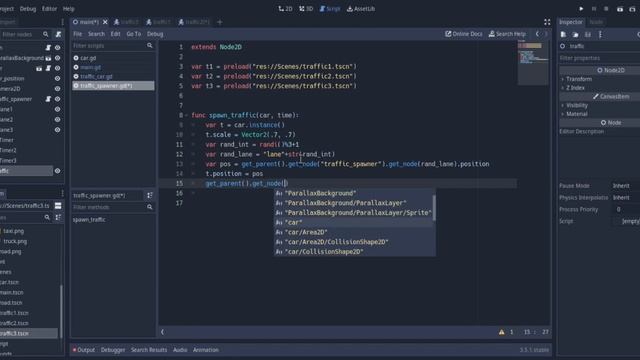Toggle visibility of lane3 node

coord(58,130)
